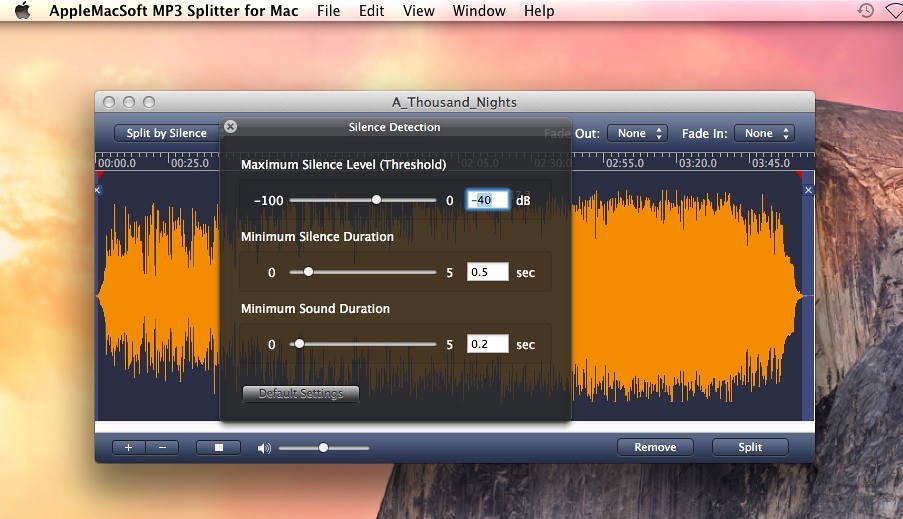Click the Default Settings button
The image size is (903, 519).
(301, 393)
